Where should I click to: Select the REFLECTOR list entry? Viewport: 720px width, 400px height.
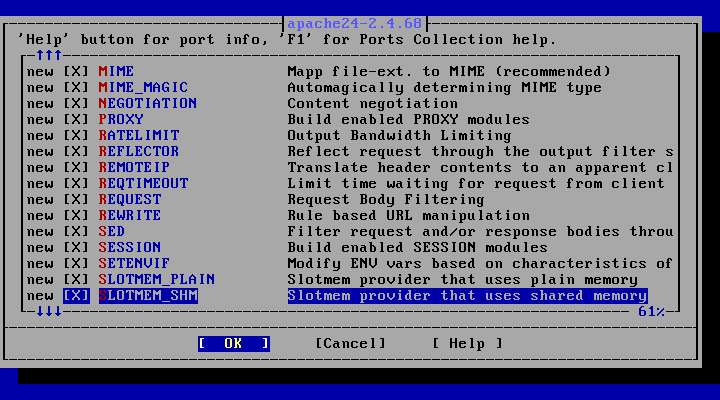[139, 152]
